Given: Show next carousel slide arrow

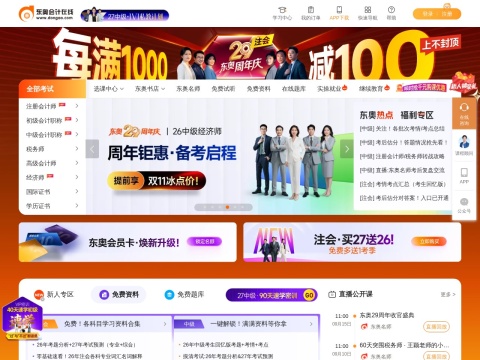Looking at the screenshot, I should point(347,149).
